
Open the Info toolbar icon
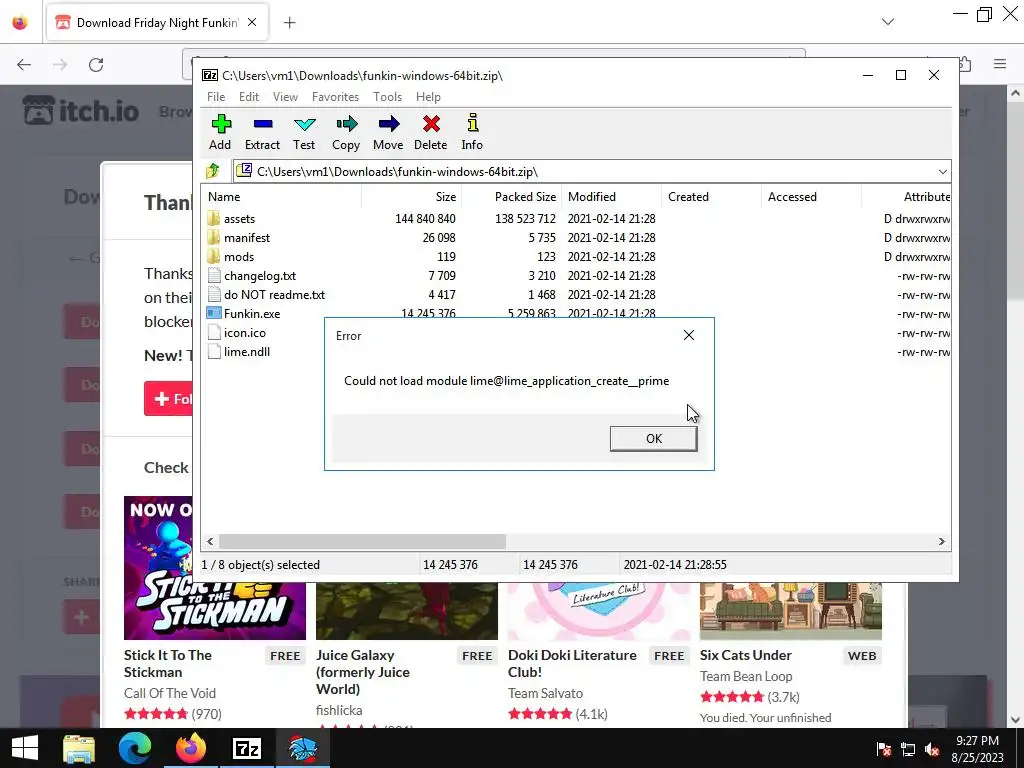click(x=472, y=132)
